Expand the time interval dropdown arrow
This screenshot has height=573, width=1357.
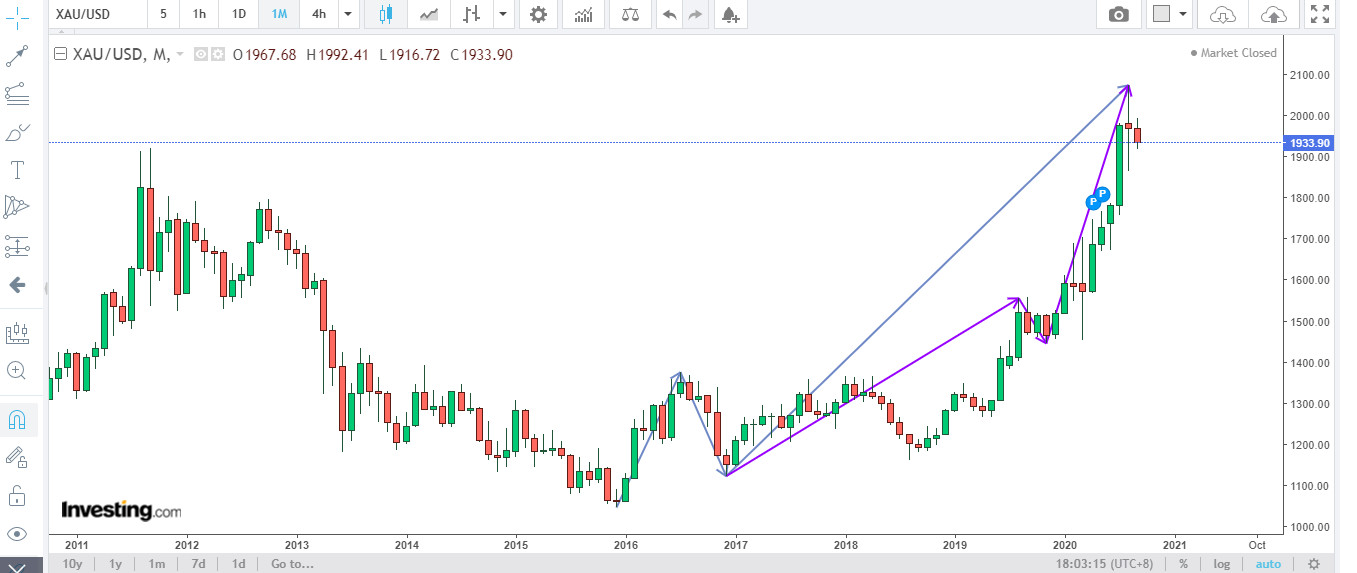(347, 14)
